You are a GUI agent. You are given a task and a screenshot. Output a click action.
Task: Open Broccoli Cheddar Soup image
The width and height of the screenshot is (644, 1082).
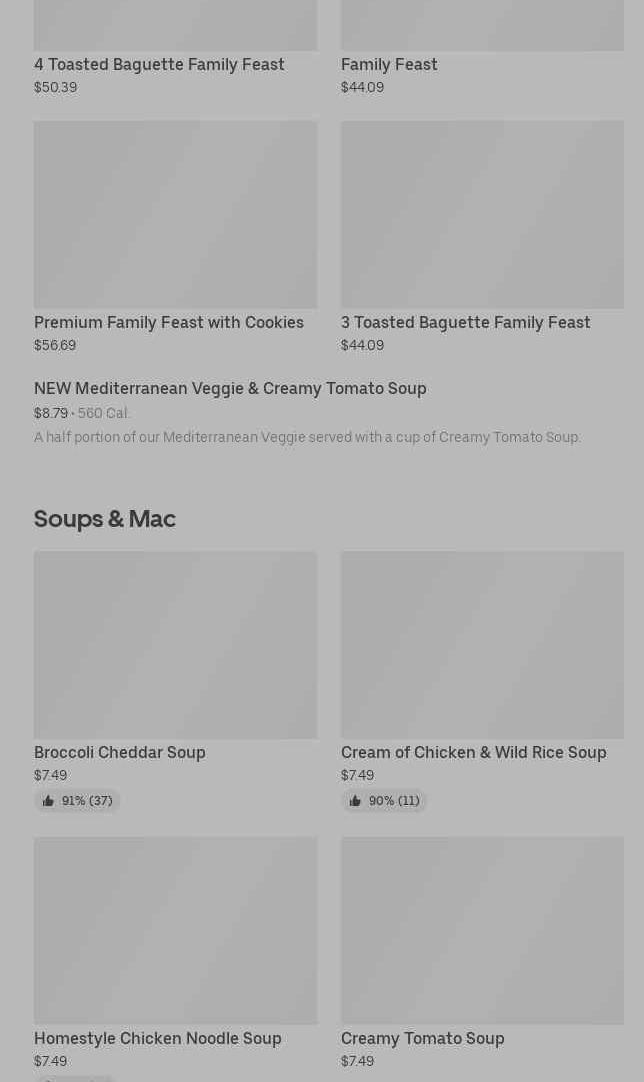click(x=175, y=645)
